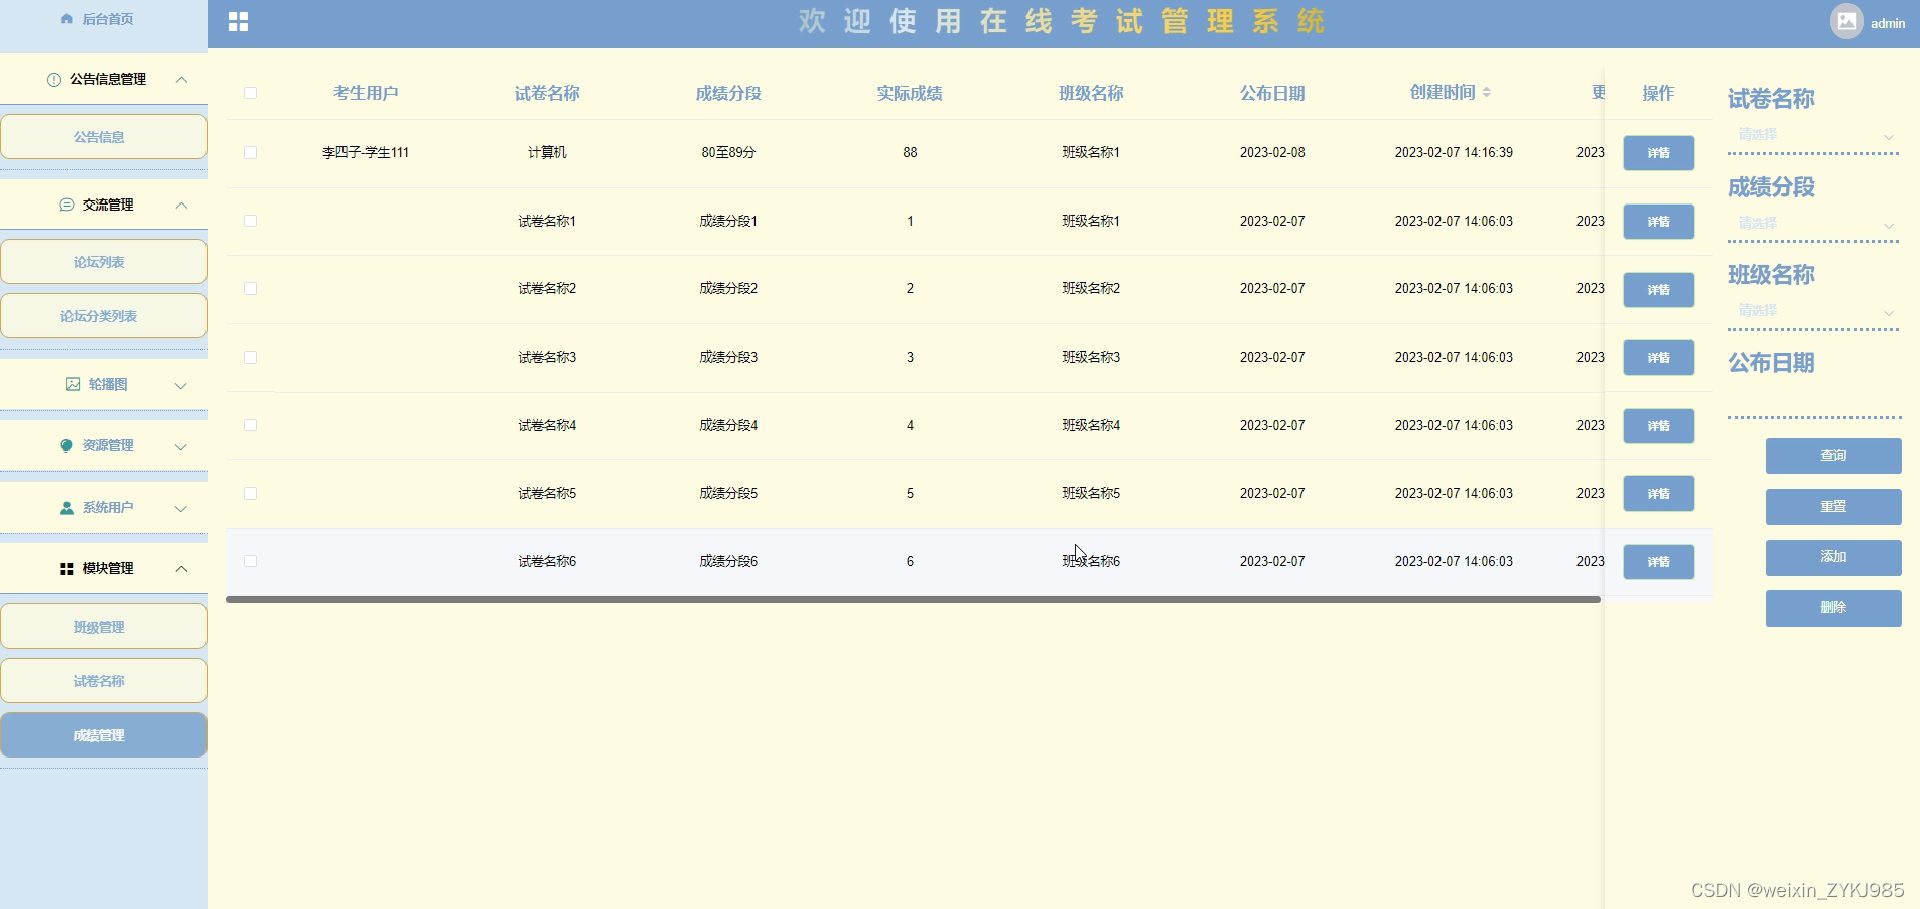Click the sort arrows on 创建时间 column

[1487, 92]
